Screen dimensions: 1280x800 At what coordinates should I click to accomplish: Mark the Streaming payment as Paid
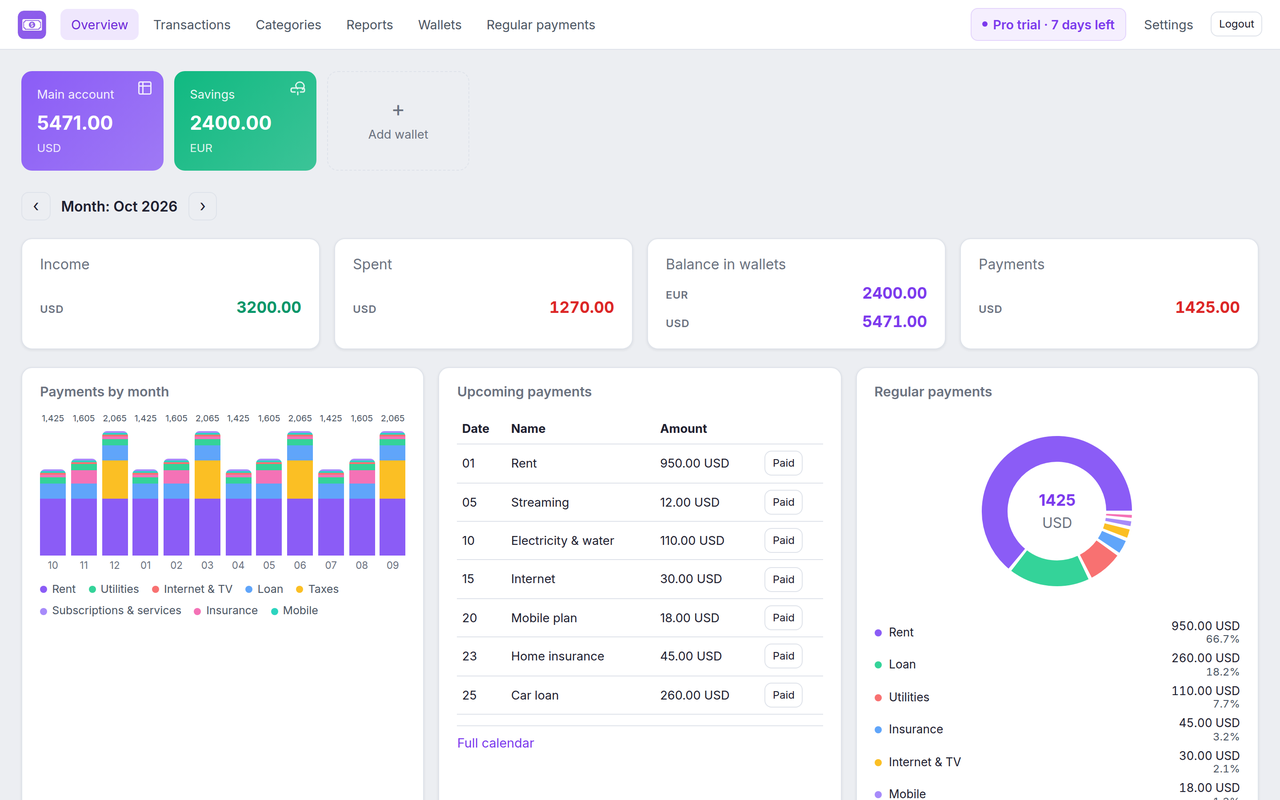783,502
